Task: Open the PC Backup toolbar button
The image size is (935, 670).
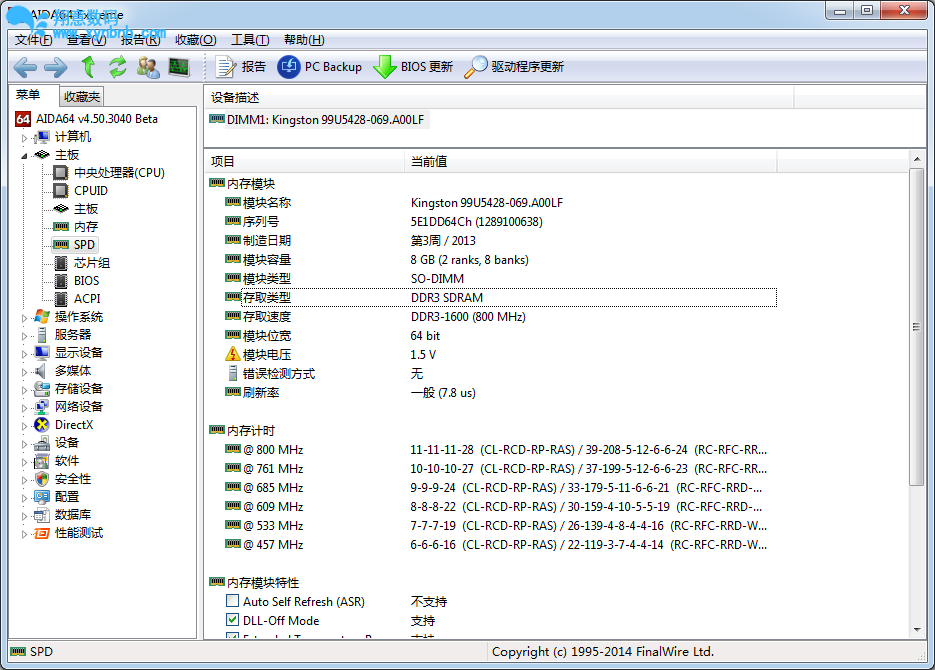Action: coord(320,67)
